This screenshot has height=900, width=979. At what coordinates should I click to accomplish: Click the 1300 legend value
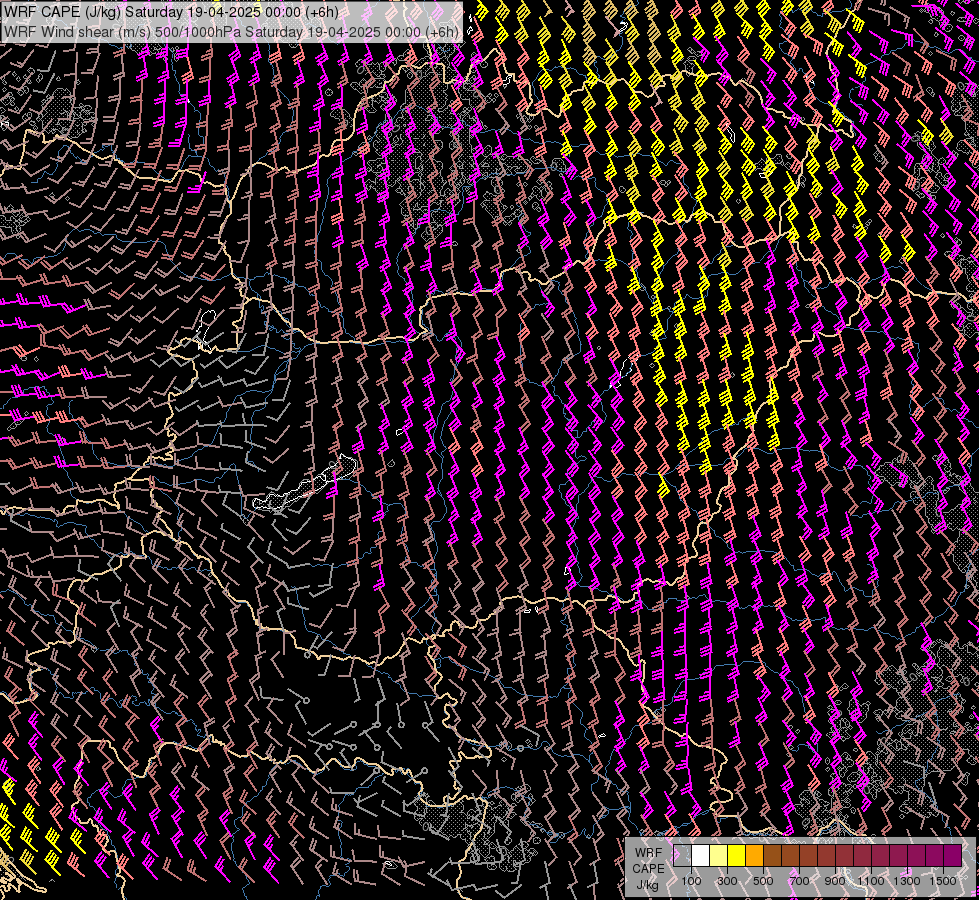click(907, 881)
